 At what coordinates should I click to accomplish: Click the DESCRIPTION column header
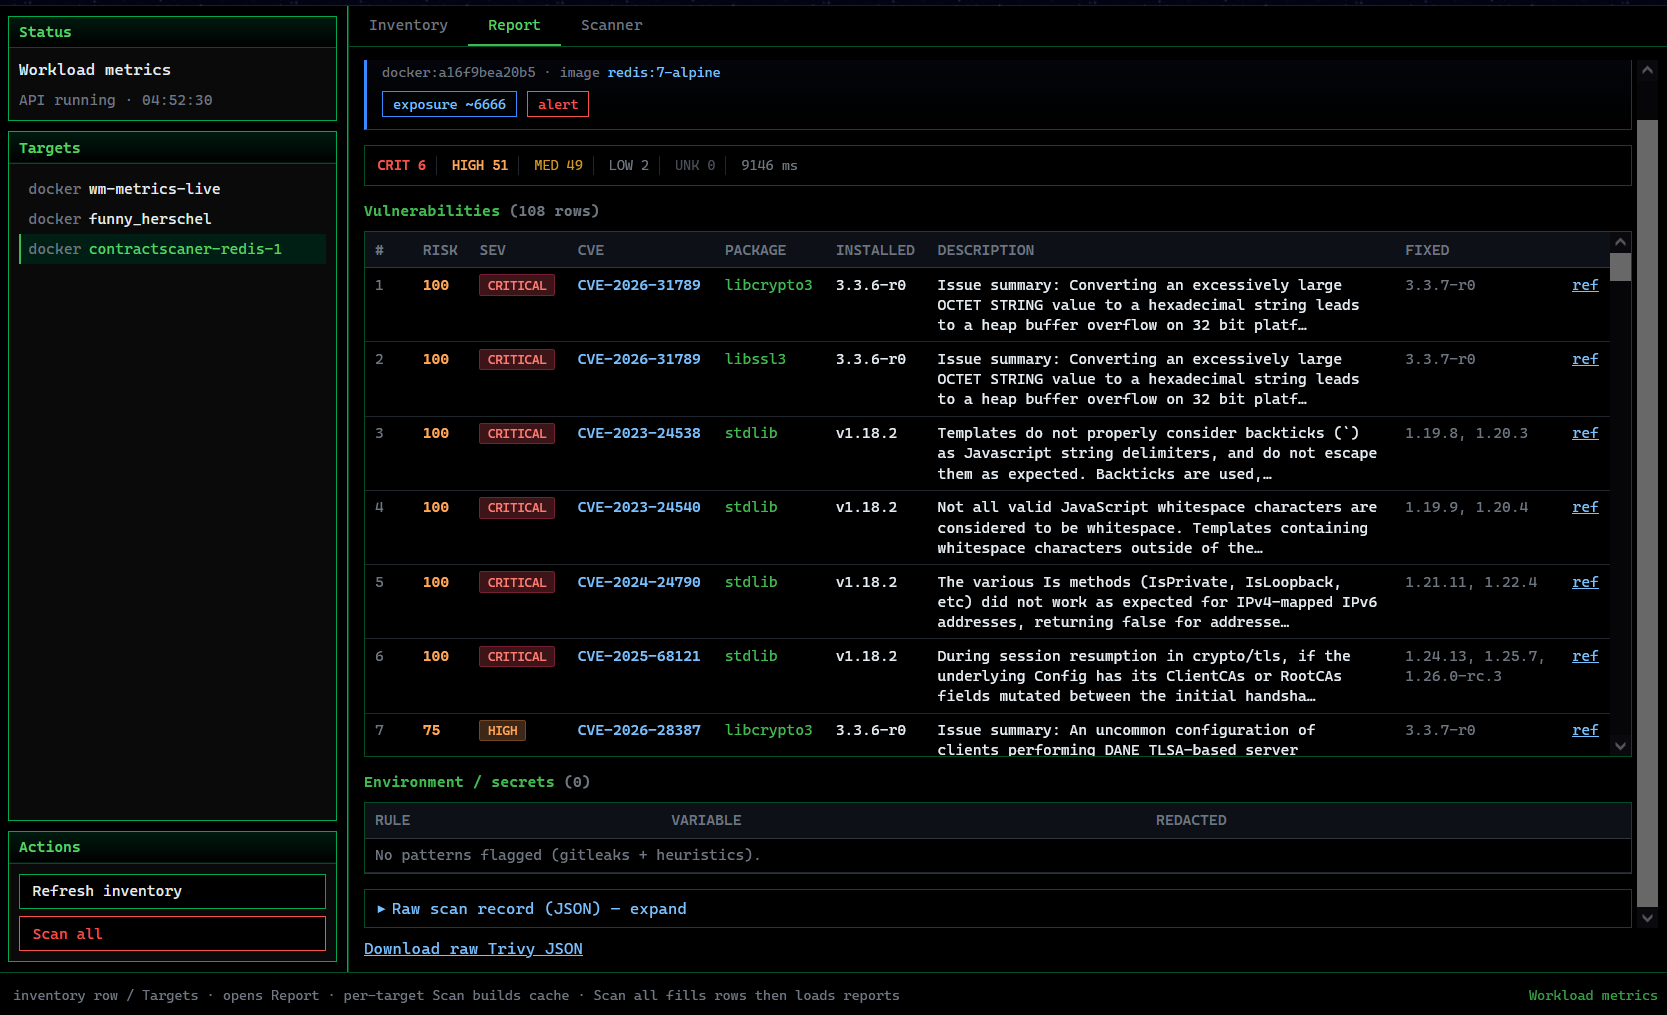point(986,250)
